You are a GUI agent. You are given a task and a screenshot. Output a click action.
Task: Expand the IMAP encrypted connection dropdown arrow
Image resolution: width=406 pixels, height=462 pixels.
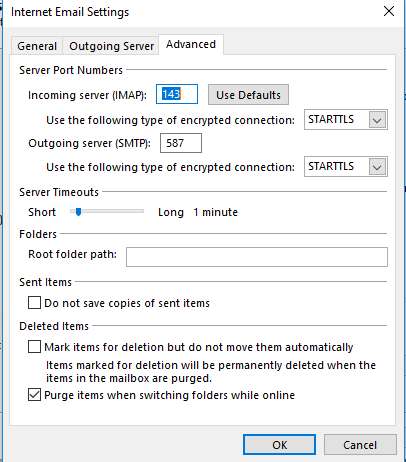tap(377, 120)
